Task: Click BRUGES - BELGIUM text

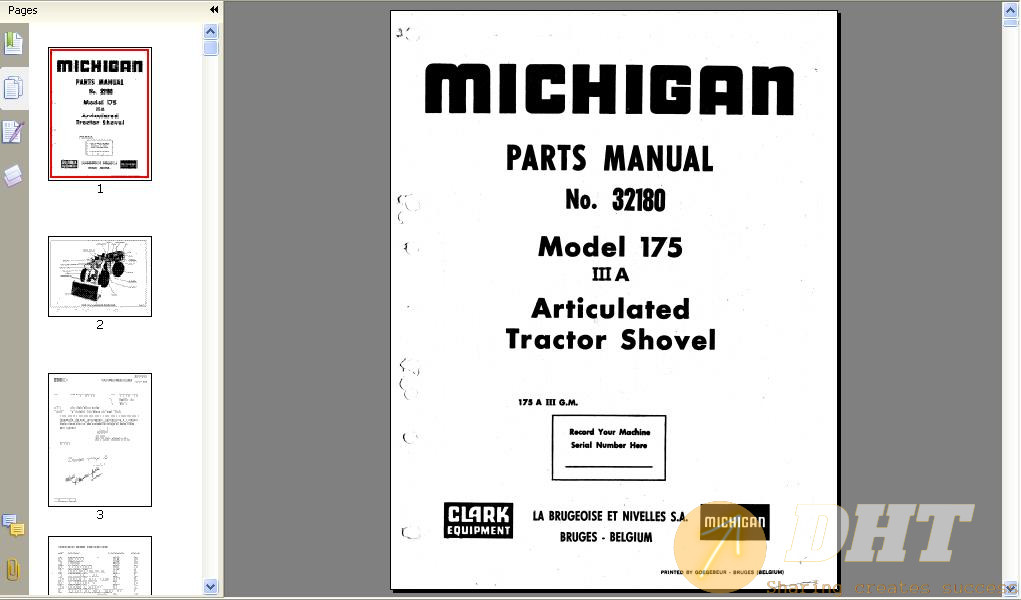Action: click(x=606, y=537)
